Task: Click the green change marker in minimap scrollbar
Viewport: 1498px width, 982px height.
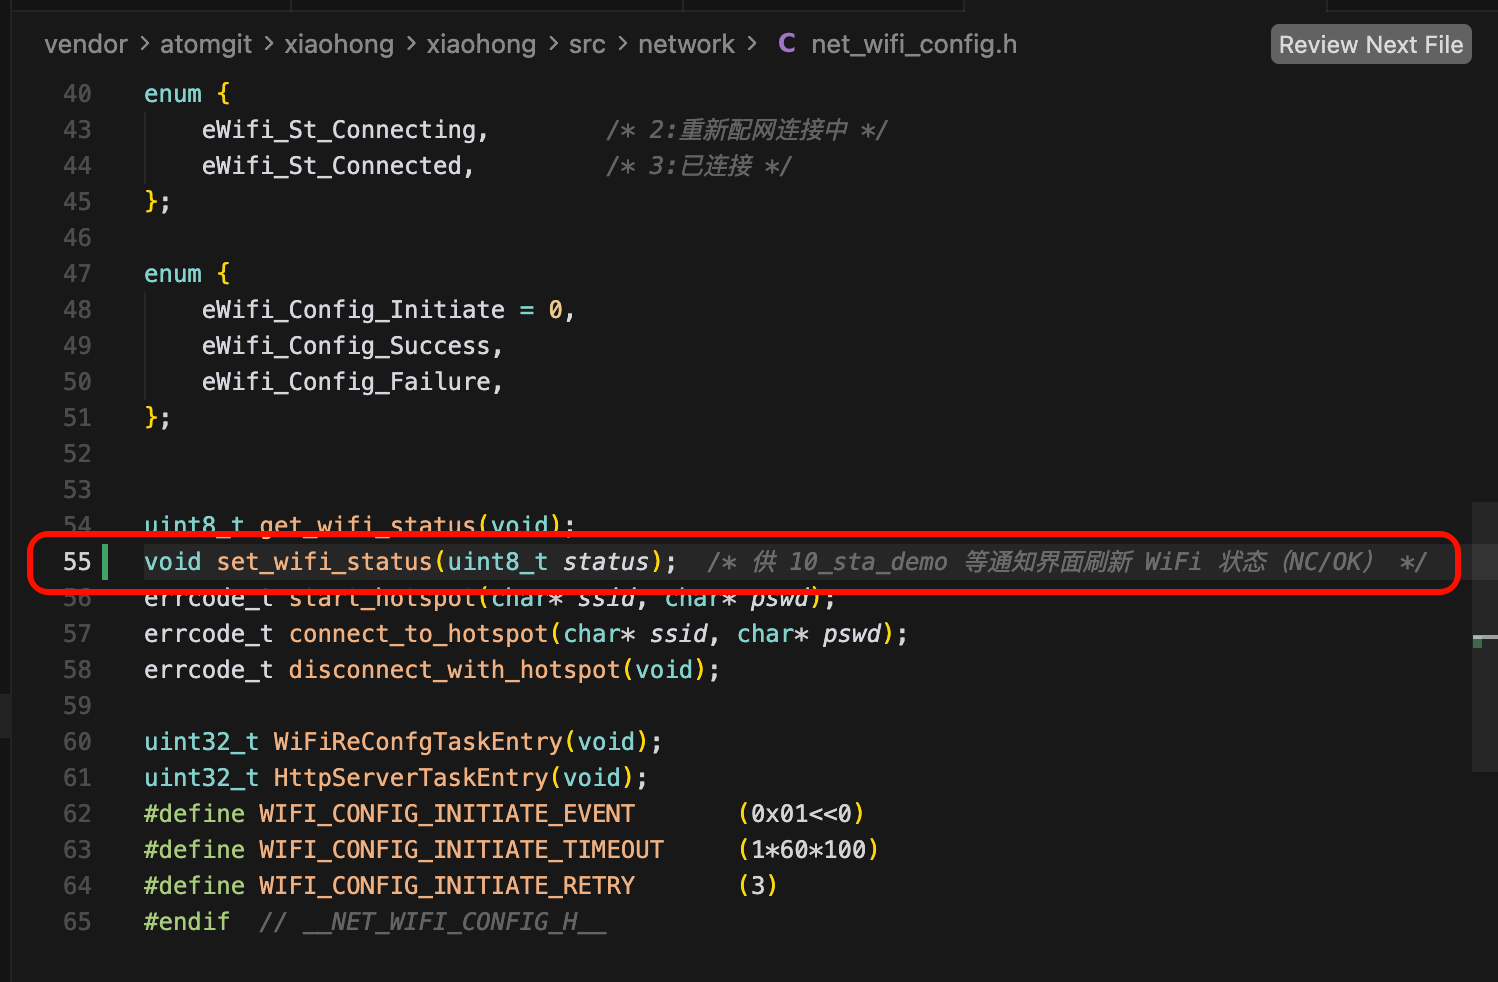Action: [1477, 642]
